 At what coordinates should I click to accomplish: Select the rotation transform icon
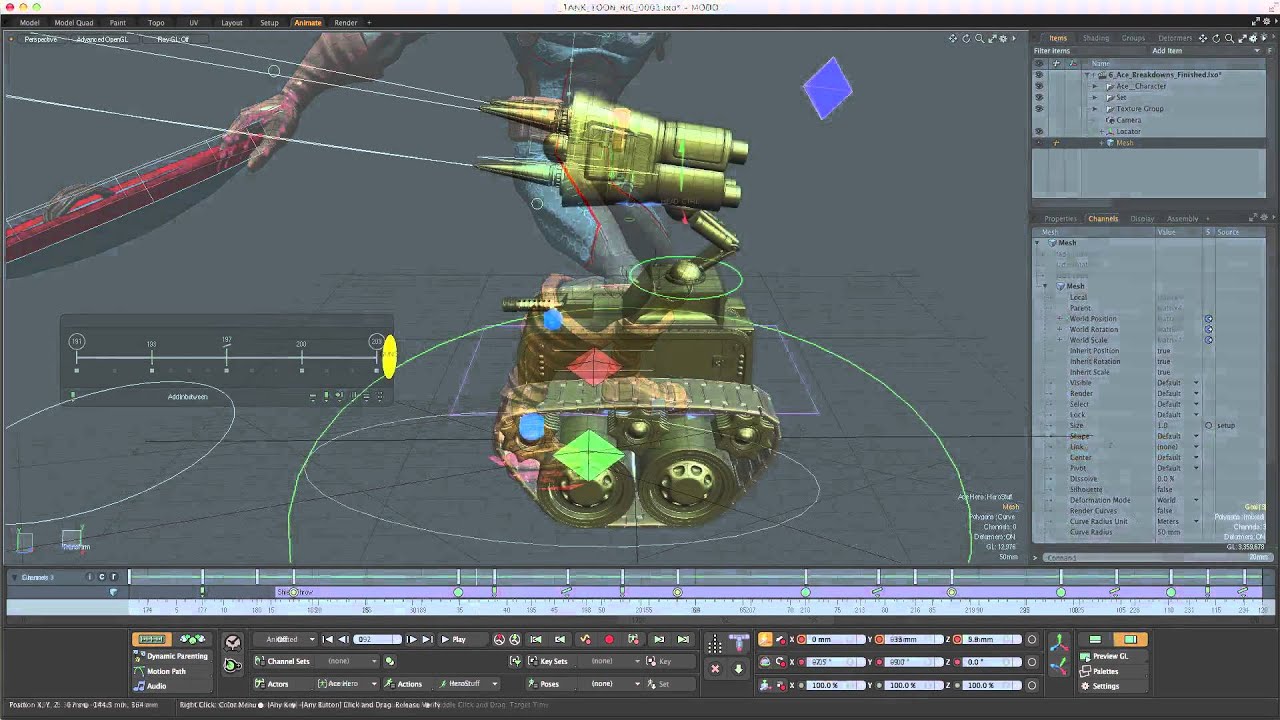point(765,662)
